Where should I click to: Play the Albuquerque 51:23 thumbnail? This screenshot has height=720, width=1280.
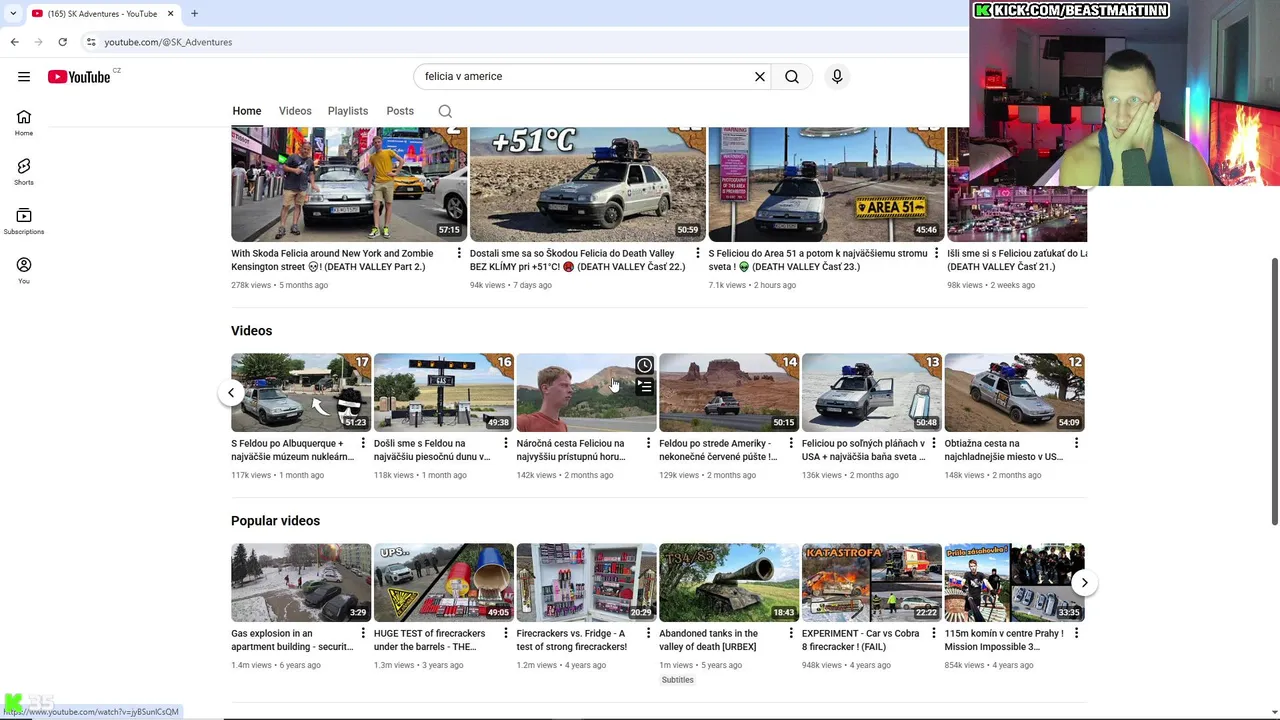point(301,393)
